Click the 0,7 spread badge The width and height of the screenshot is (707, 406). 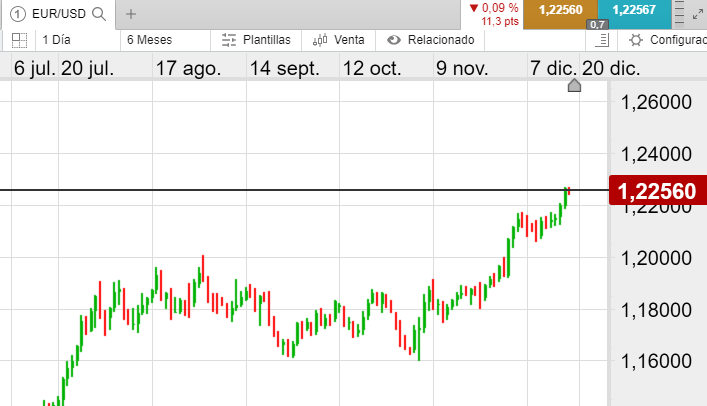pyautogui.click(x=597, y=24)
